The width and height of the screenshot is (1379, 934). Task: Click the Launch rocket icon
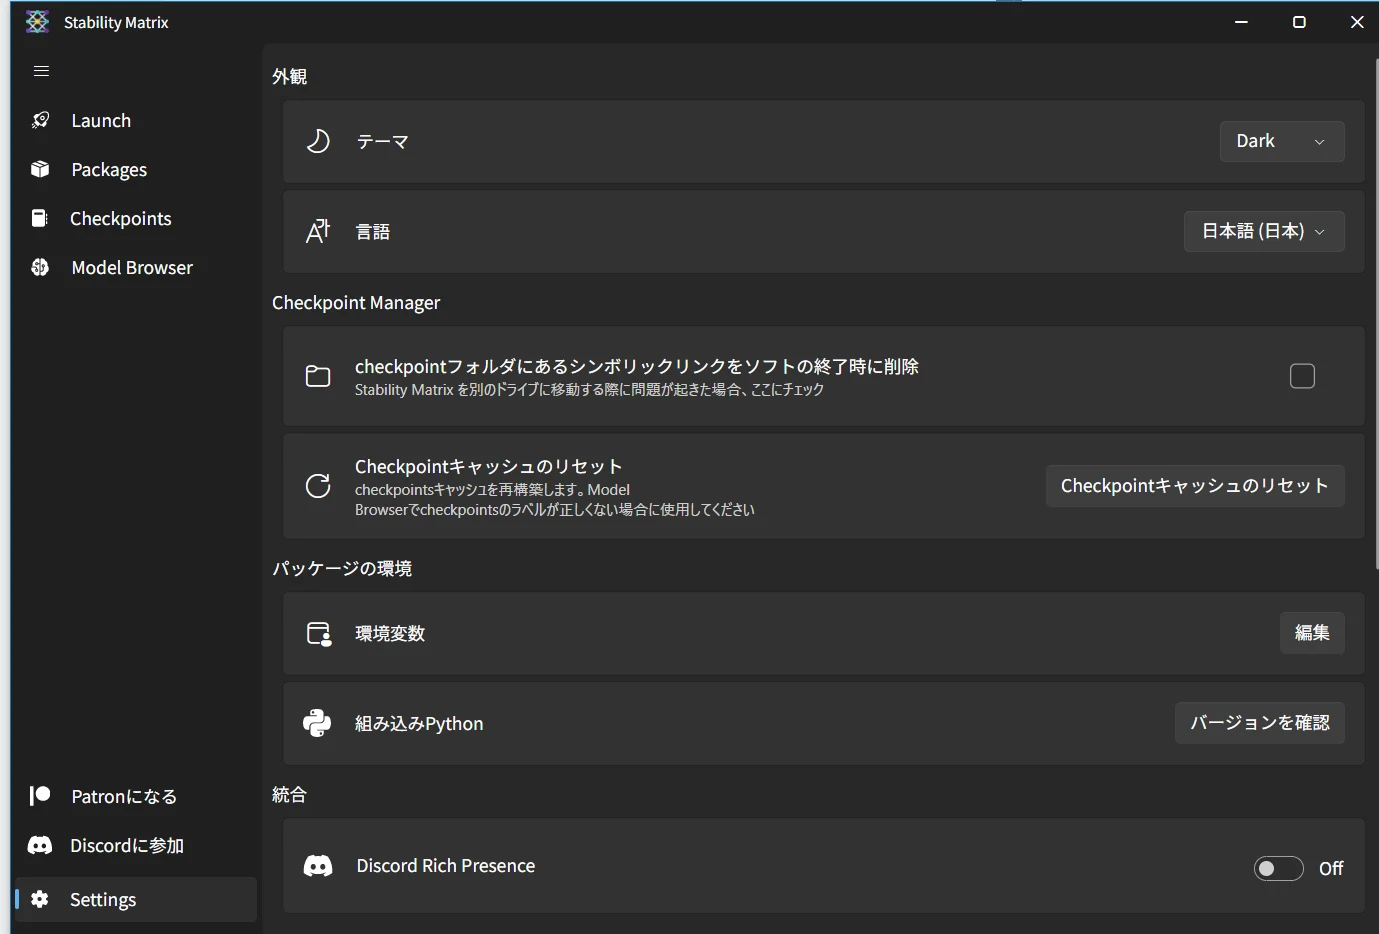[x=40, y=120]
